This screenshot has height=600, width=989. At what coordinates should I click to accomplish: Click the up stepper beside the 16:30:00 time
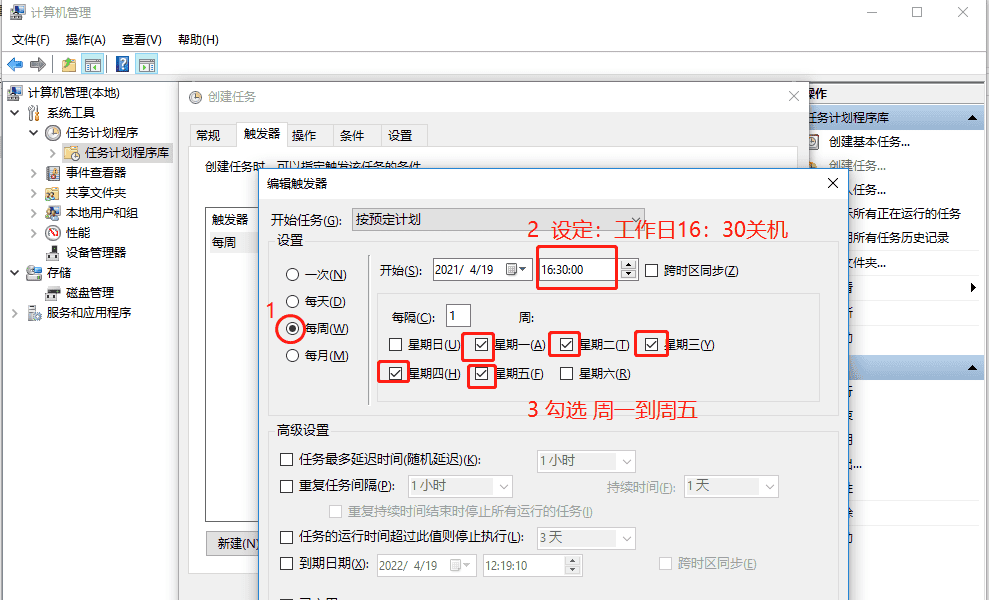pos(627,262)
